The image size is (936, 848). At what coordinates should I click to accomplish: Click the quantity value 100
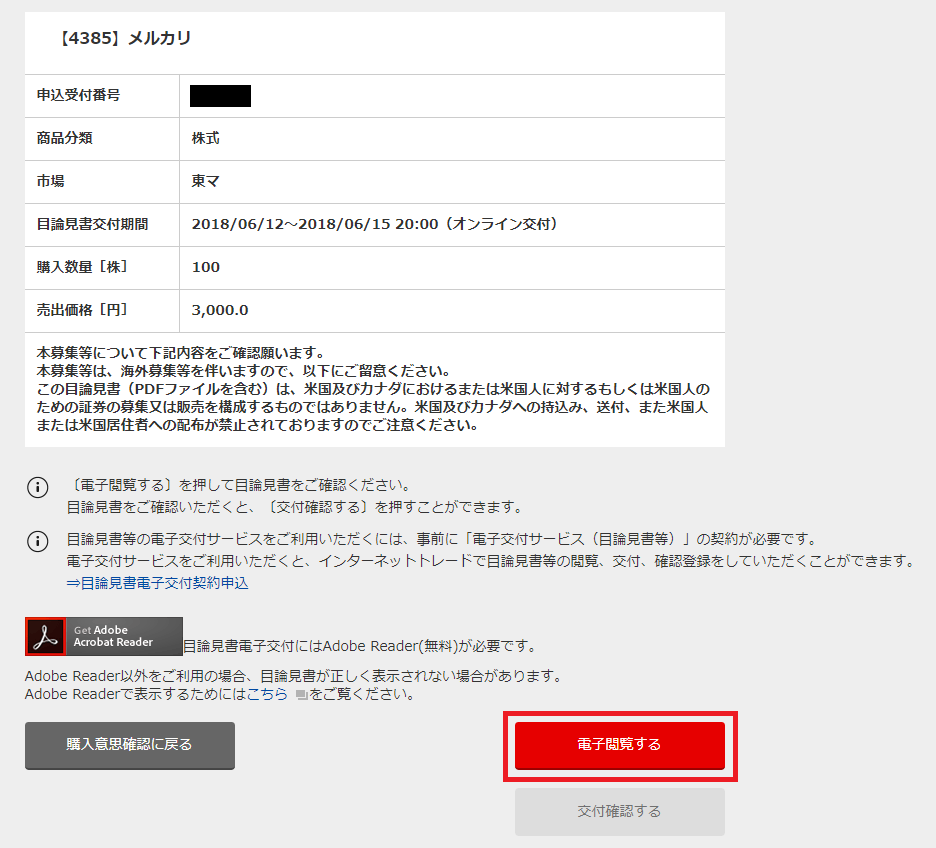(x=206, y=267)
